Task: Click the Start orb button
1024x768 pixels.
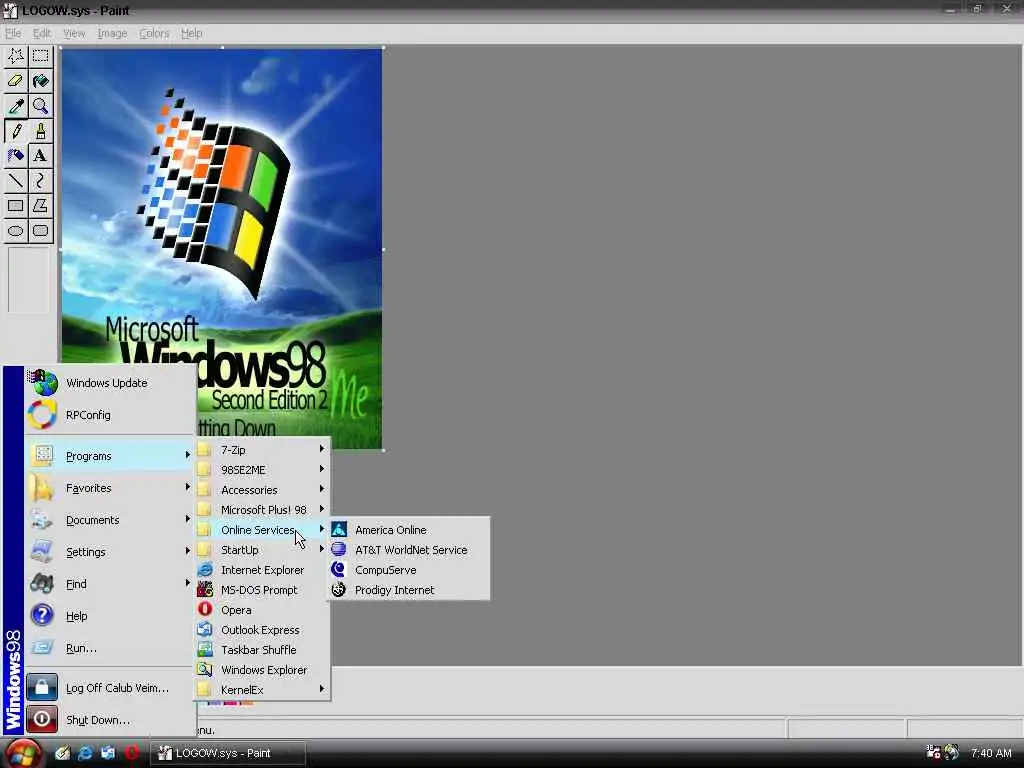Action: tap(22, 754)
